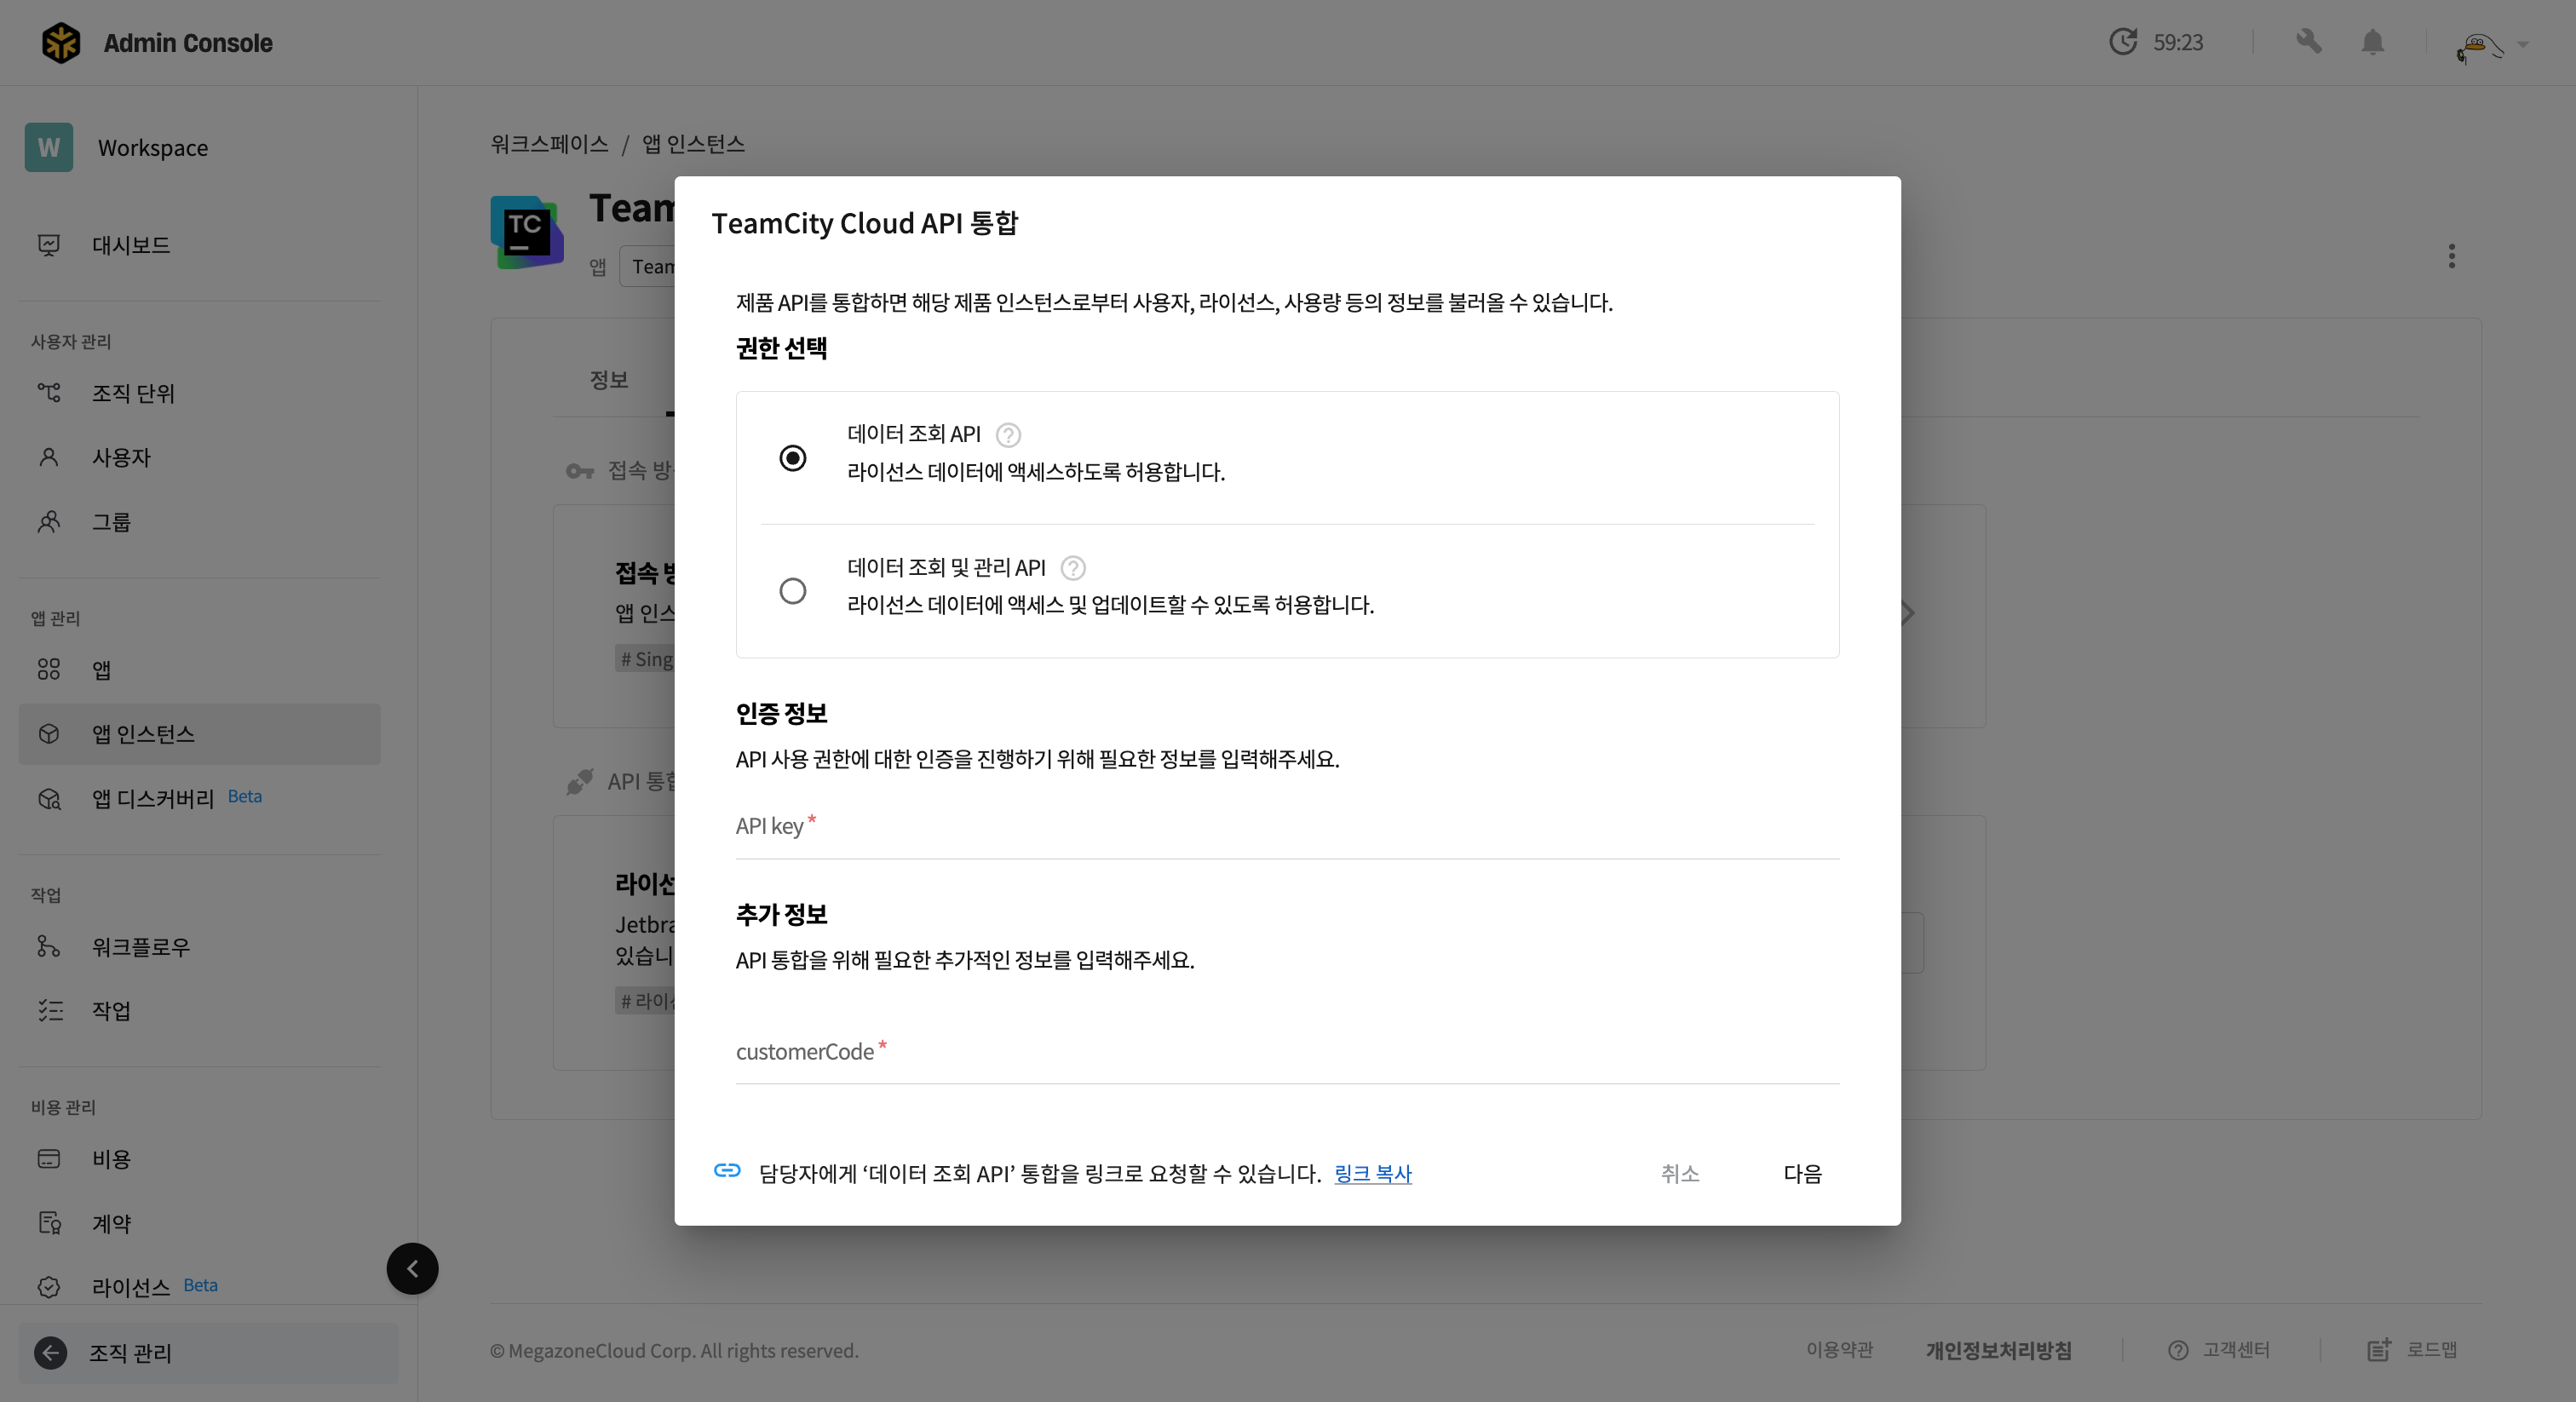Viewport: 2576px width, 1402px height.
Task: Focus the customerCode input field
Action: click(1286, 1053)
